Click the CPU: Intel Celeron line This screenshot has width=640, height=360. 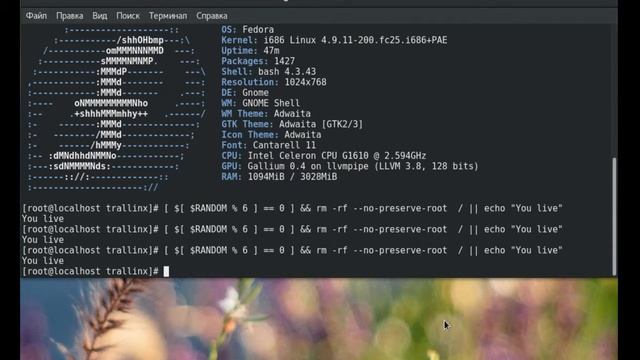tap(324, 156)
